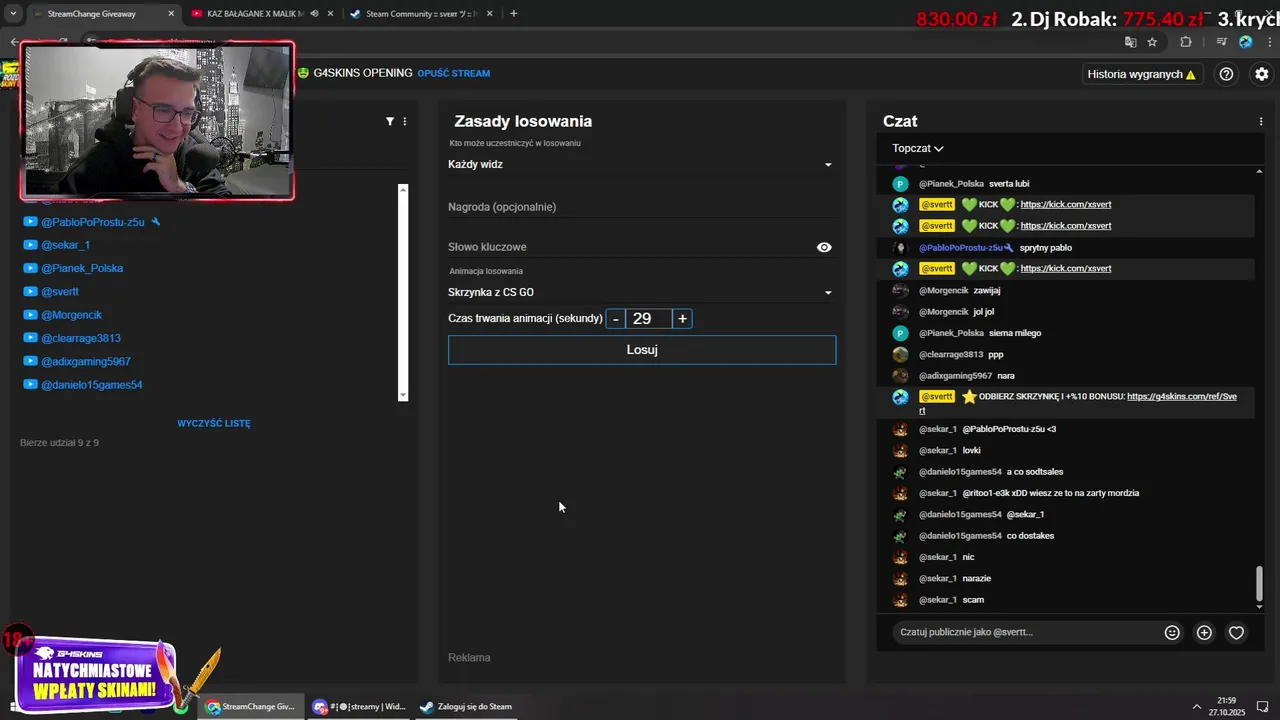Select participant @Morgencik in list

pyautogui.click(x=71, y=315)
